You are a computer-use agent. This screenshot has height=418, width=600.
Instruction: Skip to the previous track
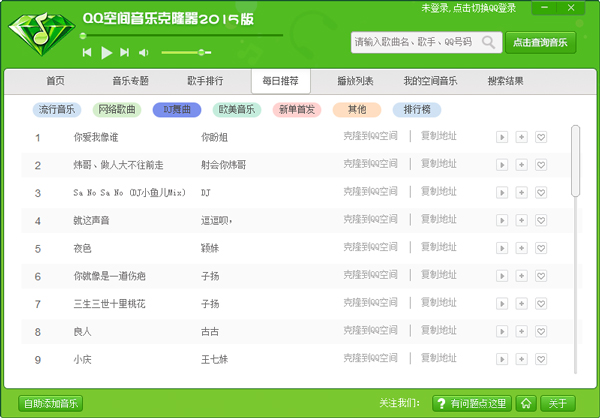(x=87, y=52)
